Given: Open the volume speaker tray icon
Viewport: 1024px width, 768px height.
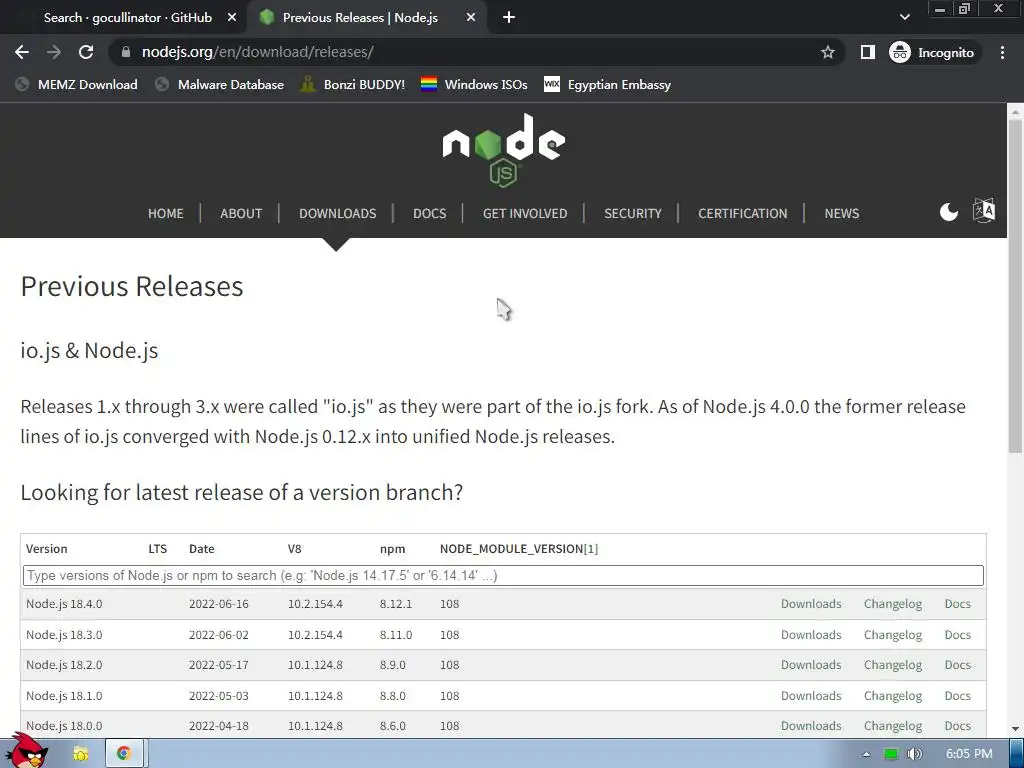Looking at the screenshot, I should [x=915, y=754].
